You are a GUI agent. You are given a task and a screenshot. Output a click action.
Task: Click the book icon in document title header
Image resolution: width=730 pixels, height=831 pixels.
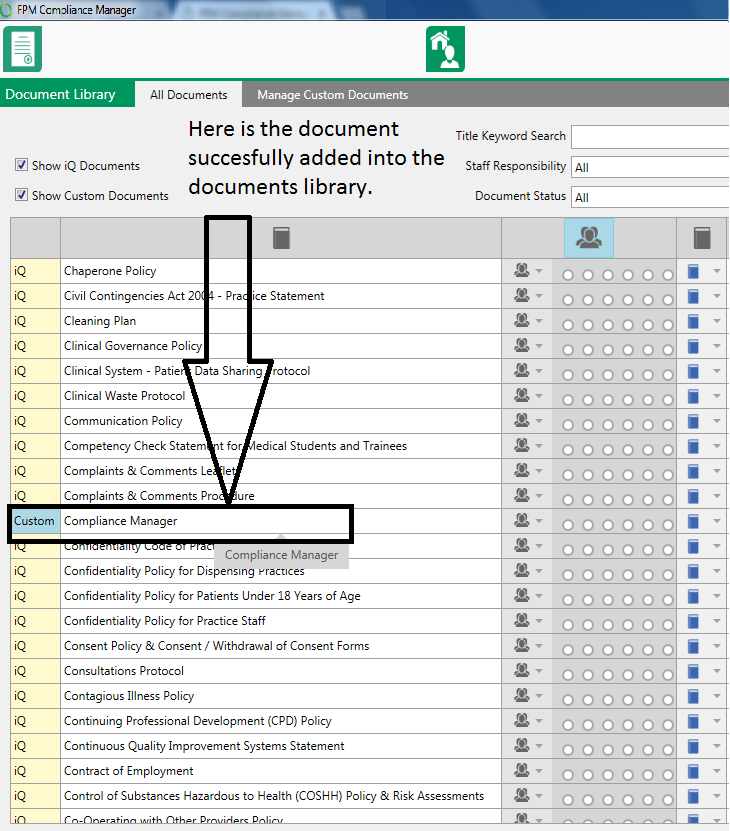click(x=281, y=238)
